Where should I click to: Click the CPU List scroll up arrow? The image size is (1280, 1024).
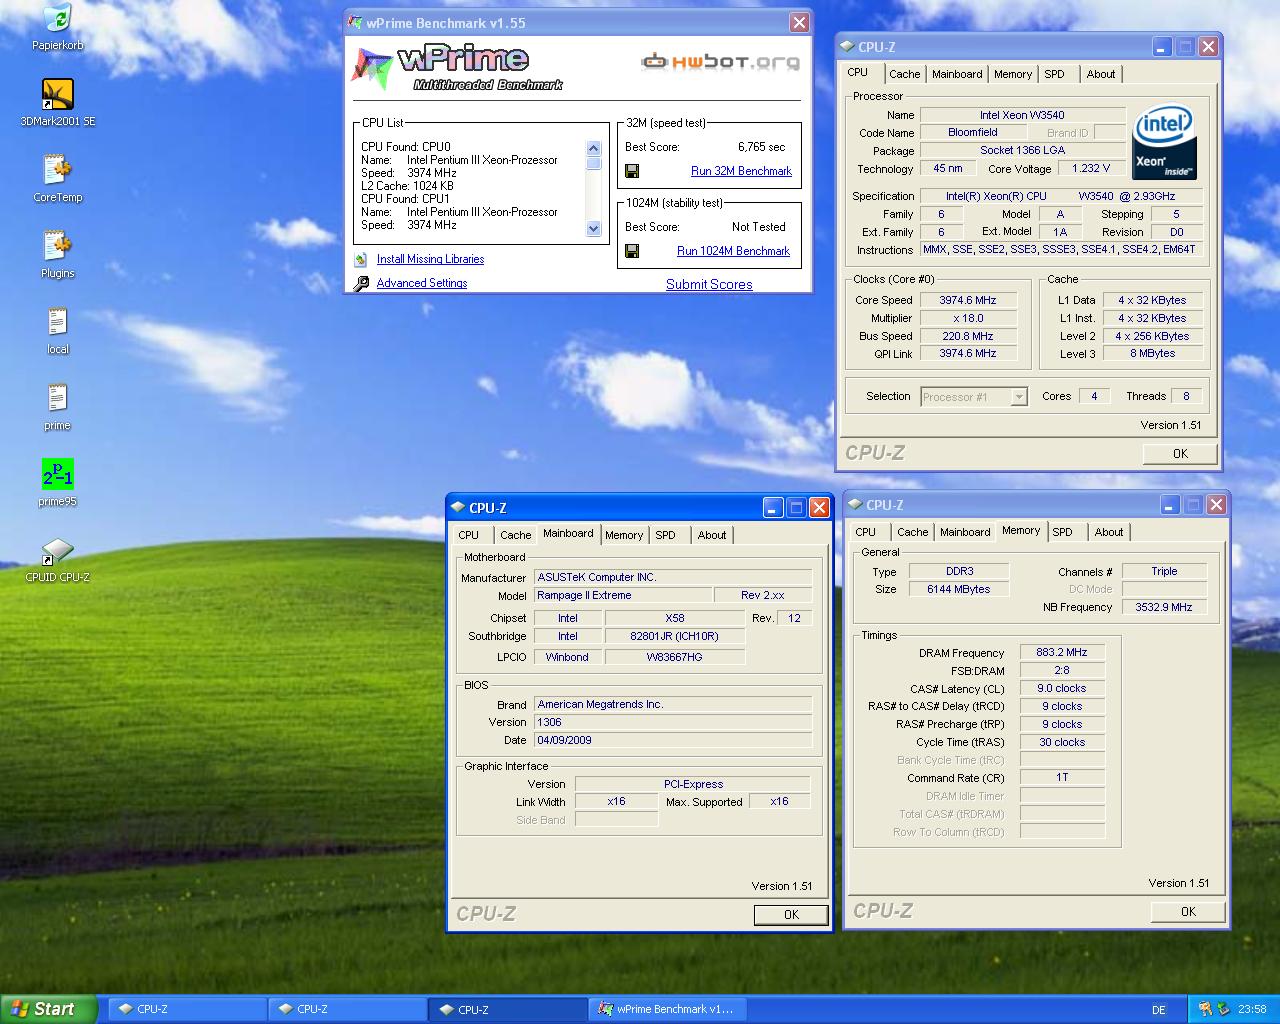[x=594, y=148]
